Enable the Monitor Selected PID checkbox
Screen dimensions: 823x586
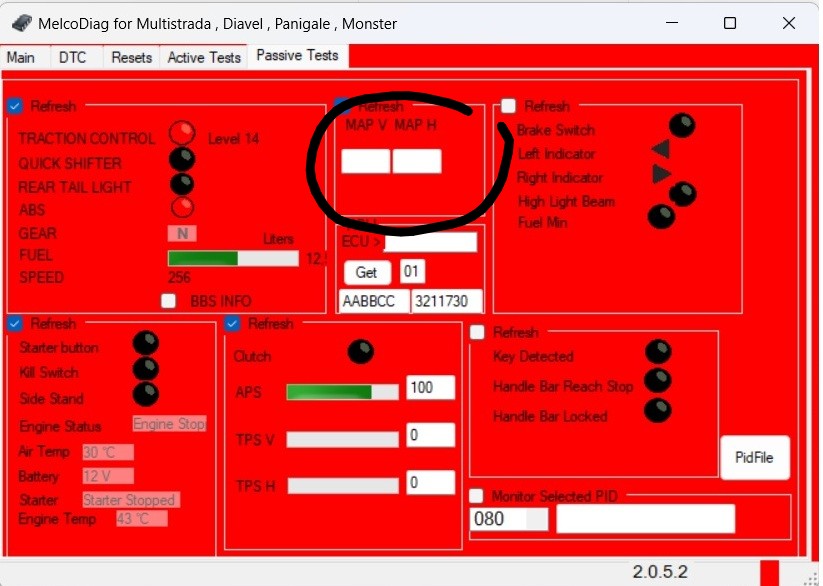click(x=476, y=496)
